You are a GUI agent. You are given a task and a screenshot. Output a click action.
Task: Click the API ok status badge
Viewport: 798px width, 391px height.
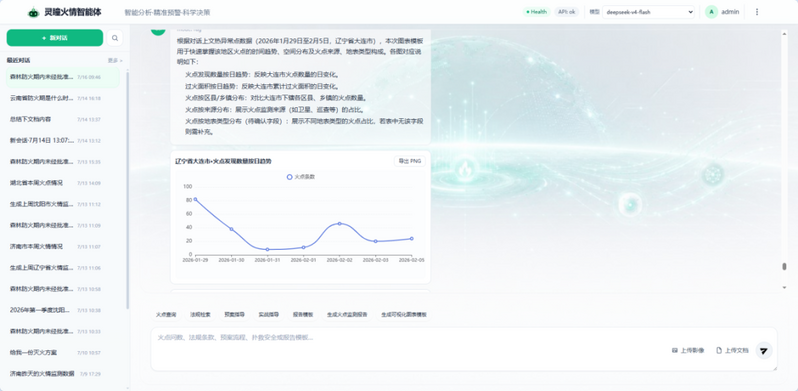(x=566, y=12)
